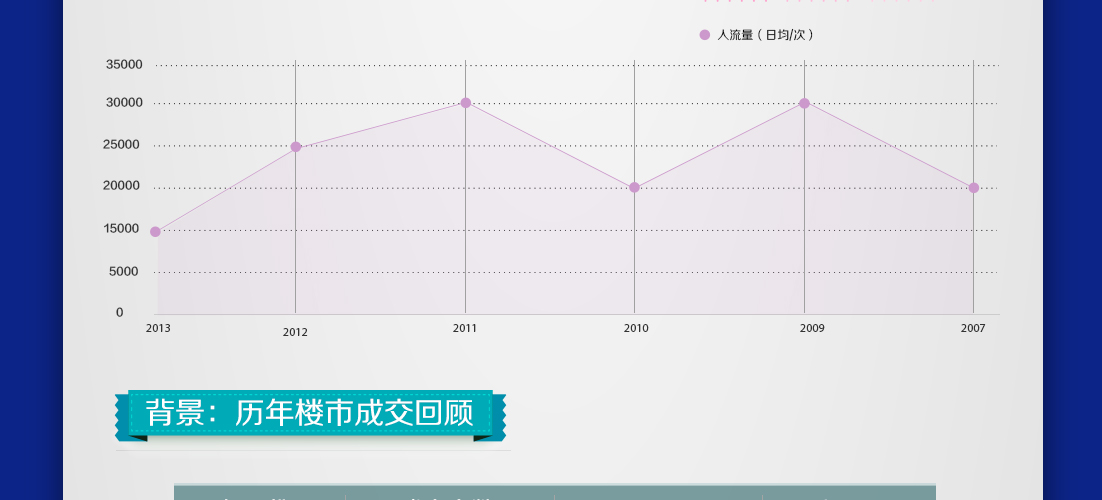Click the purple legend dot for 人流量

(x=705, y=35)
